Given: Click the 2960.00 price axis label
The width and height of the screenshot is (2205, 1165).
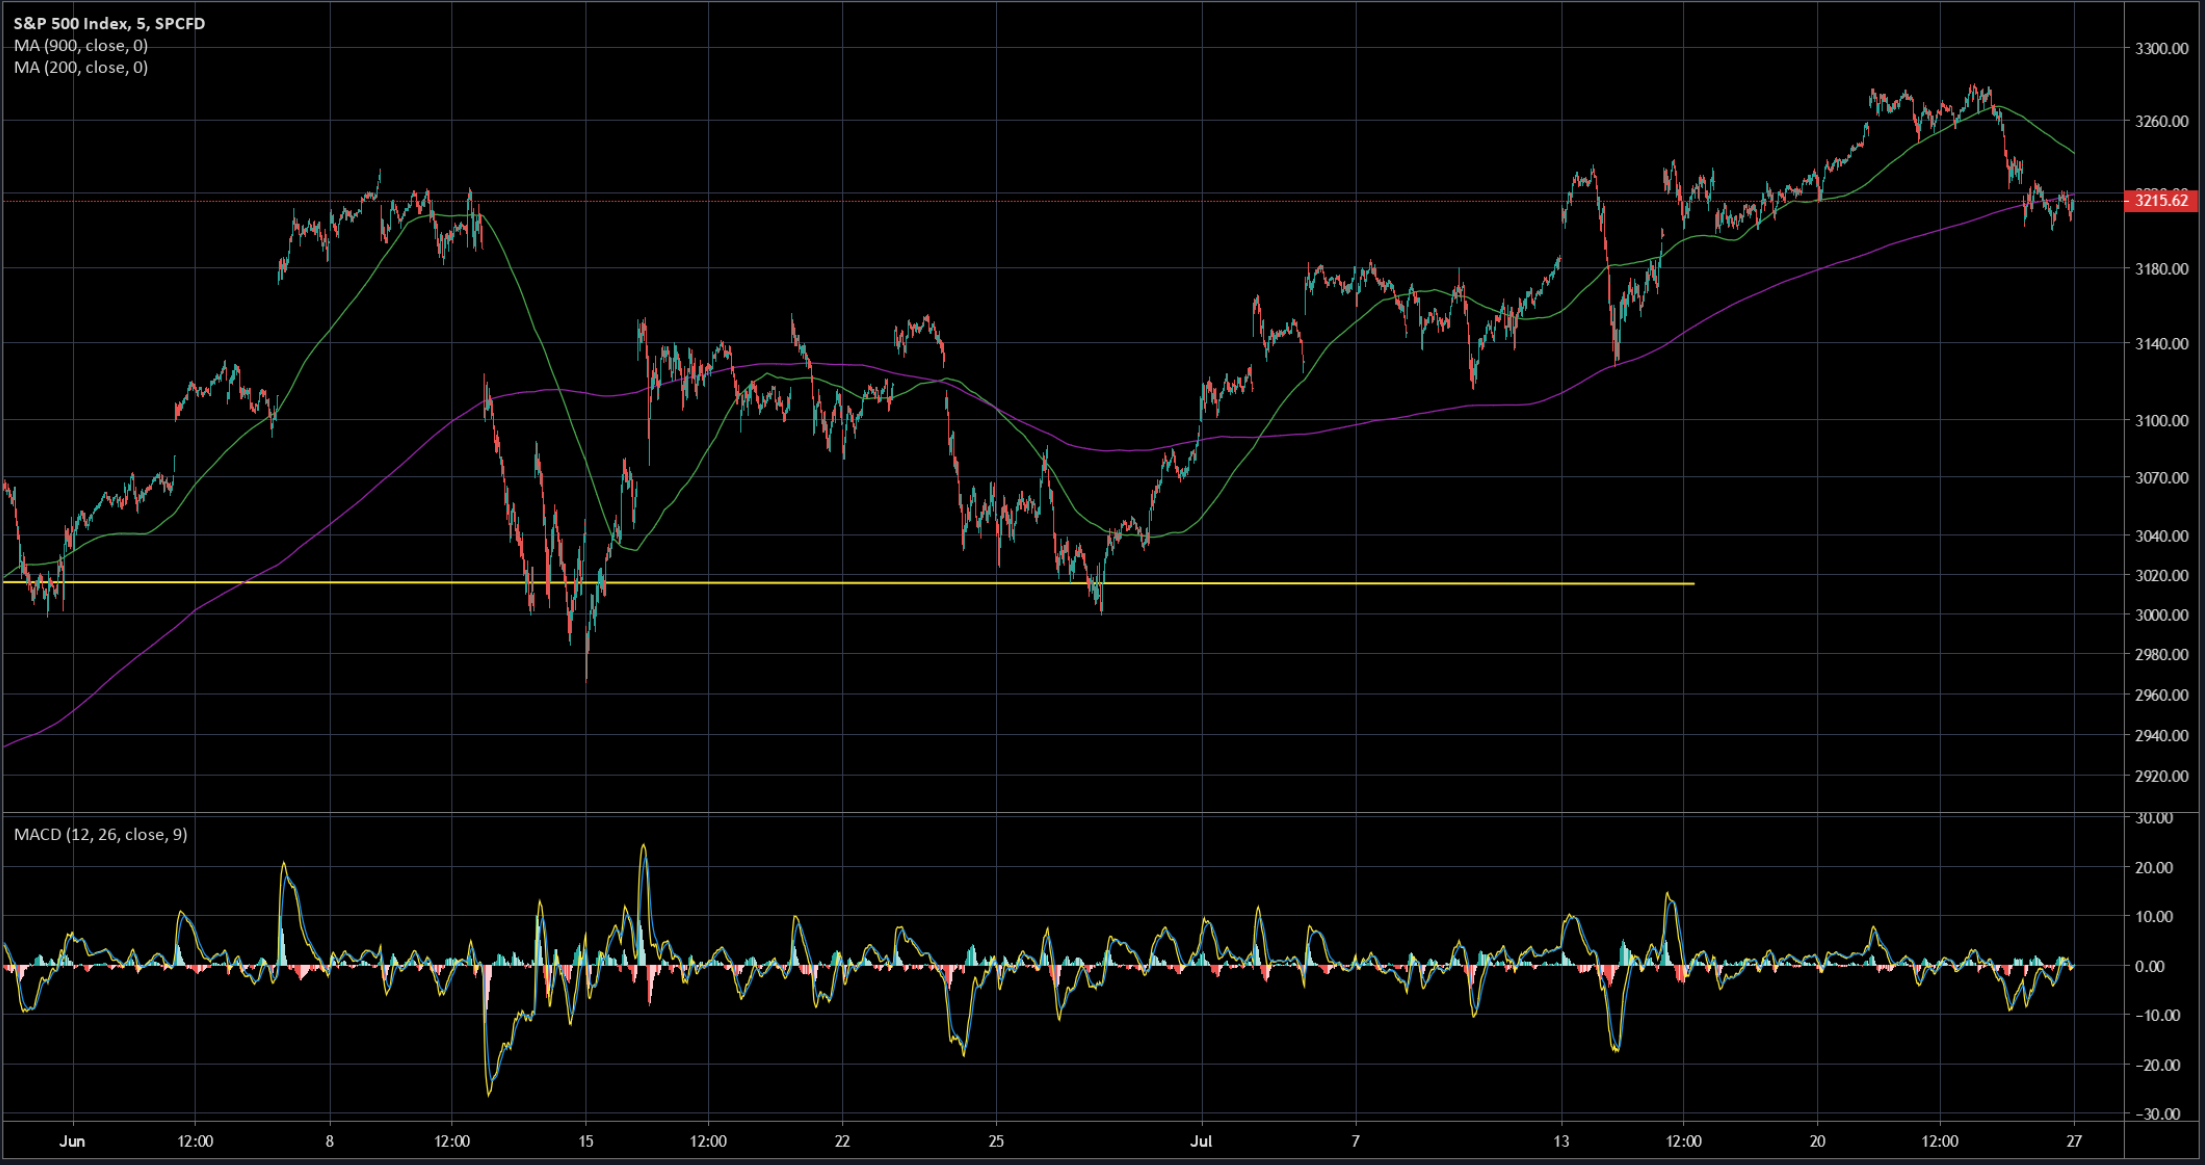Looking at the screenshot, I should tap(2161, 695).
